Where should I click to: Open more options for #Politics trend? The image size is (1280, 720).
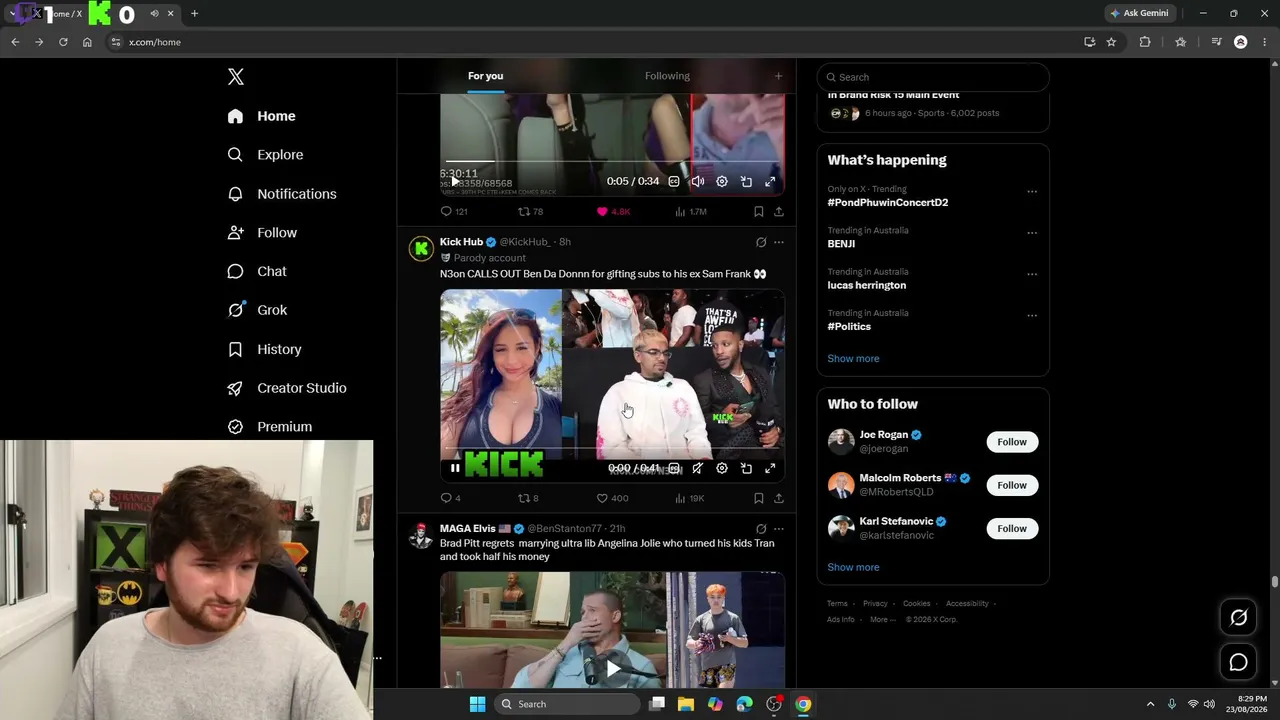(1032, 316)
